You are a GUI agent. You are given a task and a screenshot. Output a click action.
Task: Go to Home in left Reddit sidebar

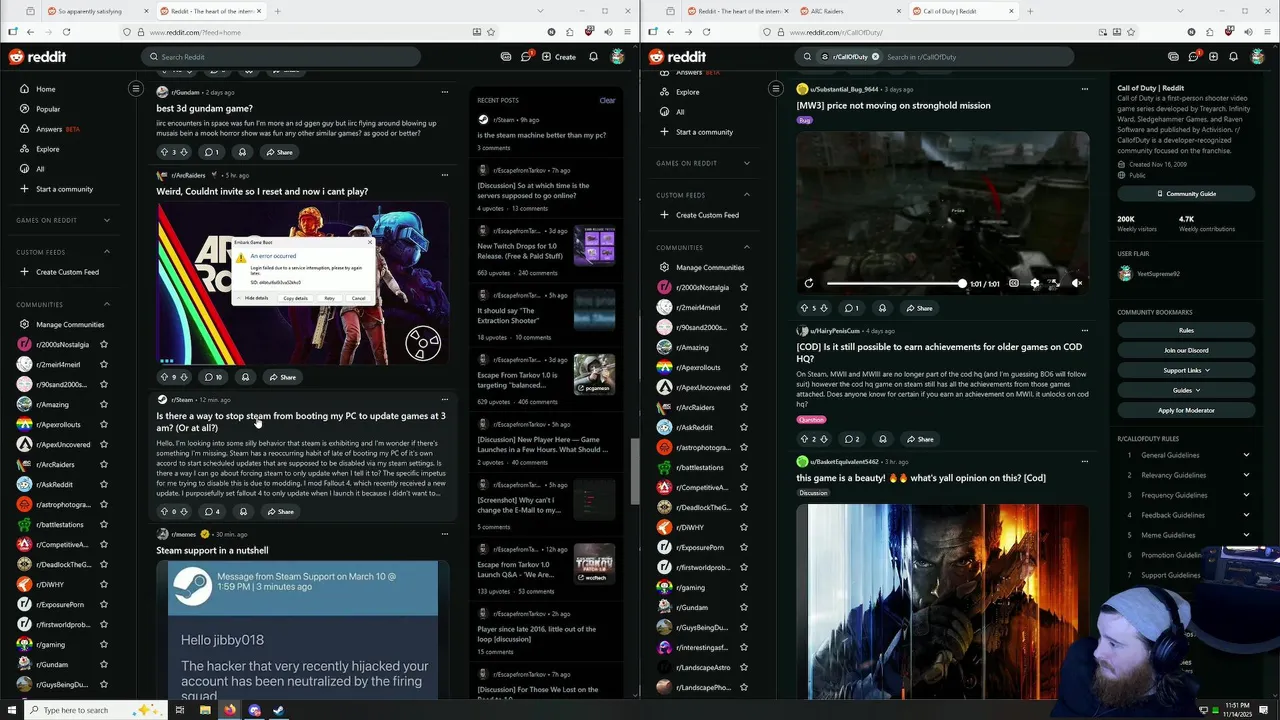(x=45, y=89)
